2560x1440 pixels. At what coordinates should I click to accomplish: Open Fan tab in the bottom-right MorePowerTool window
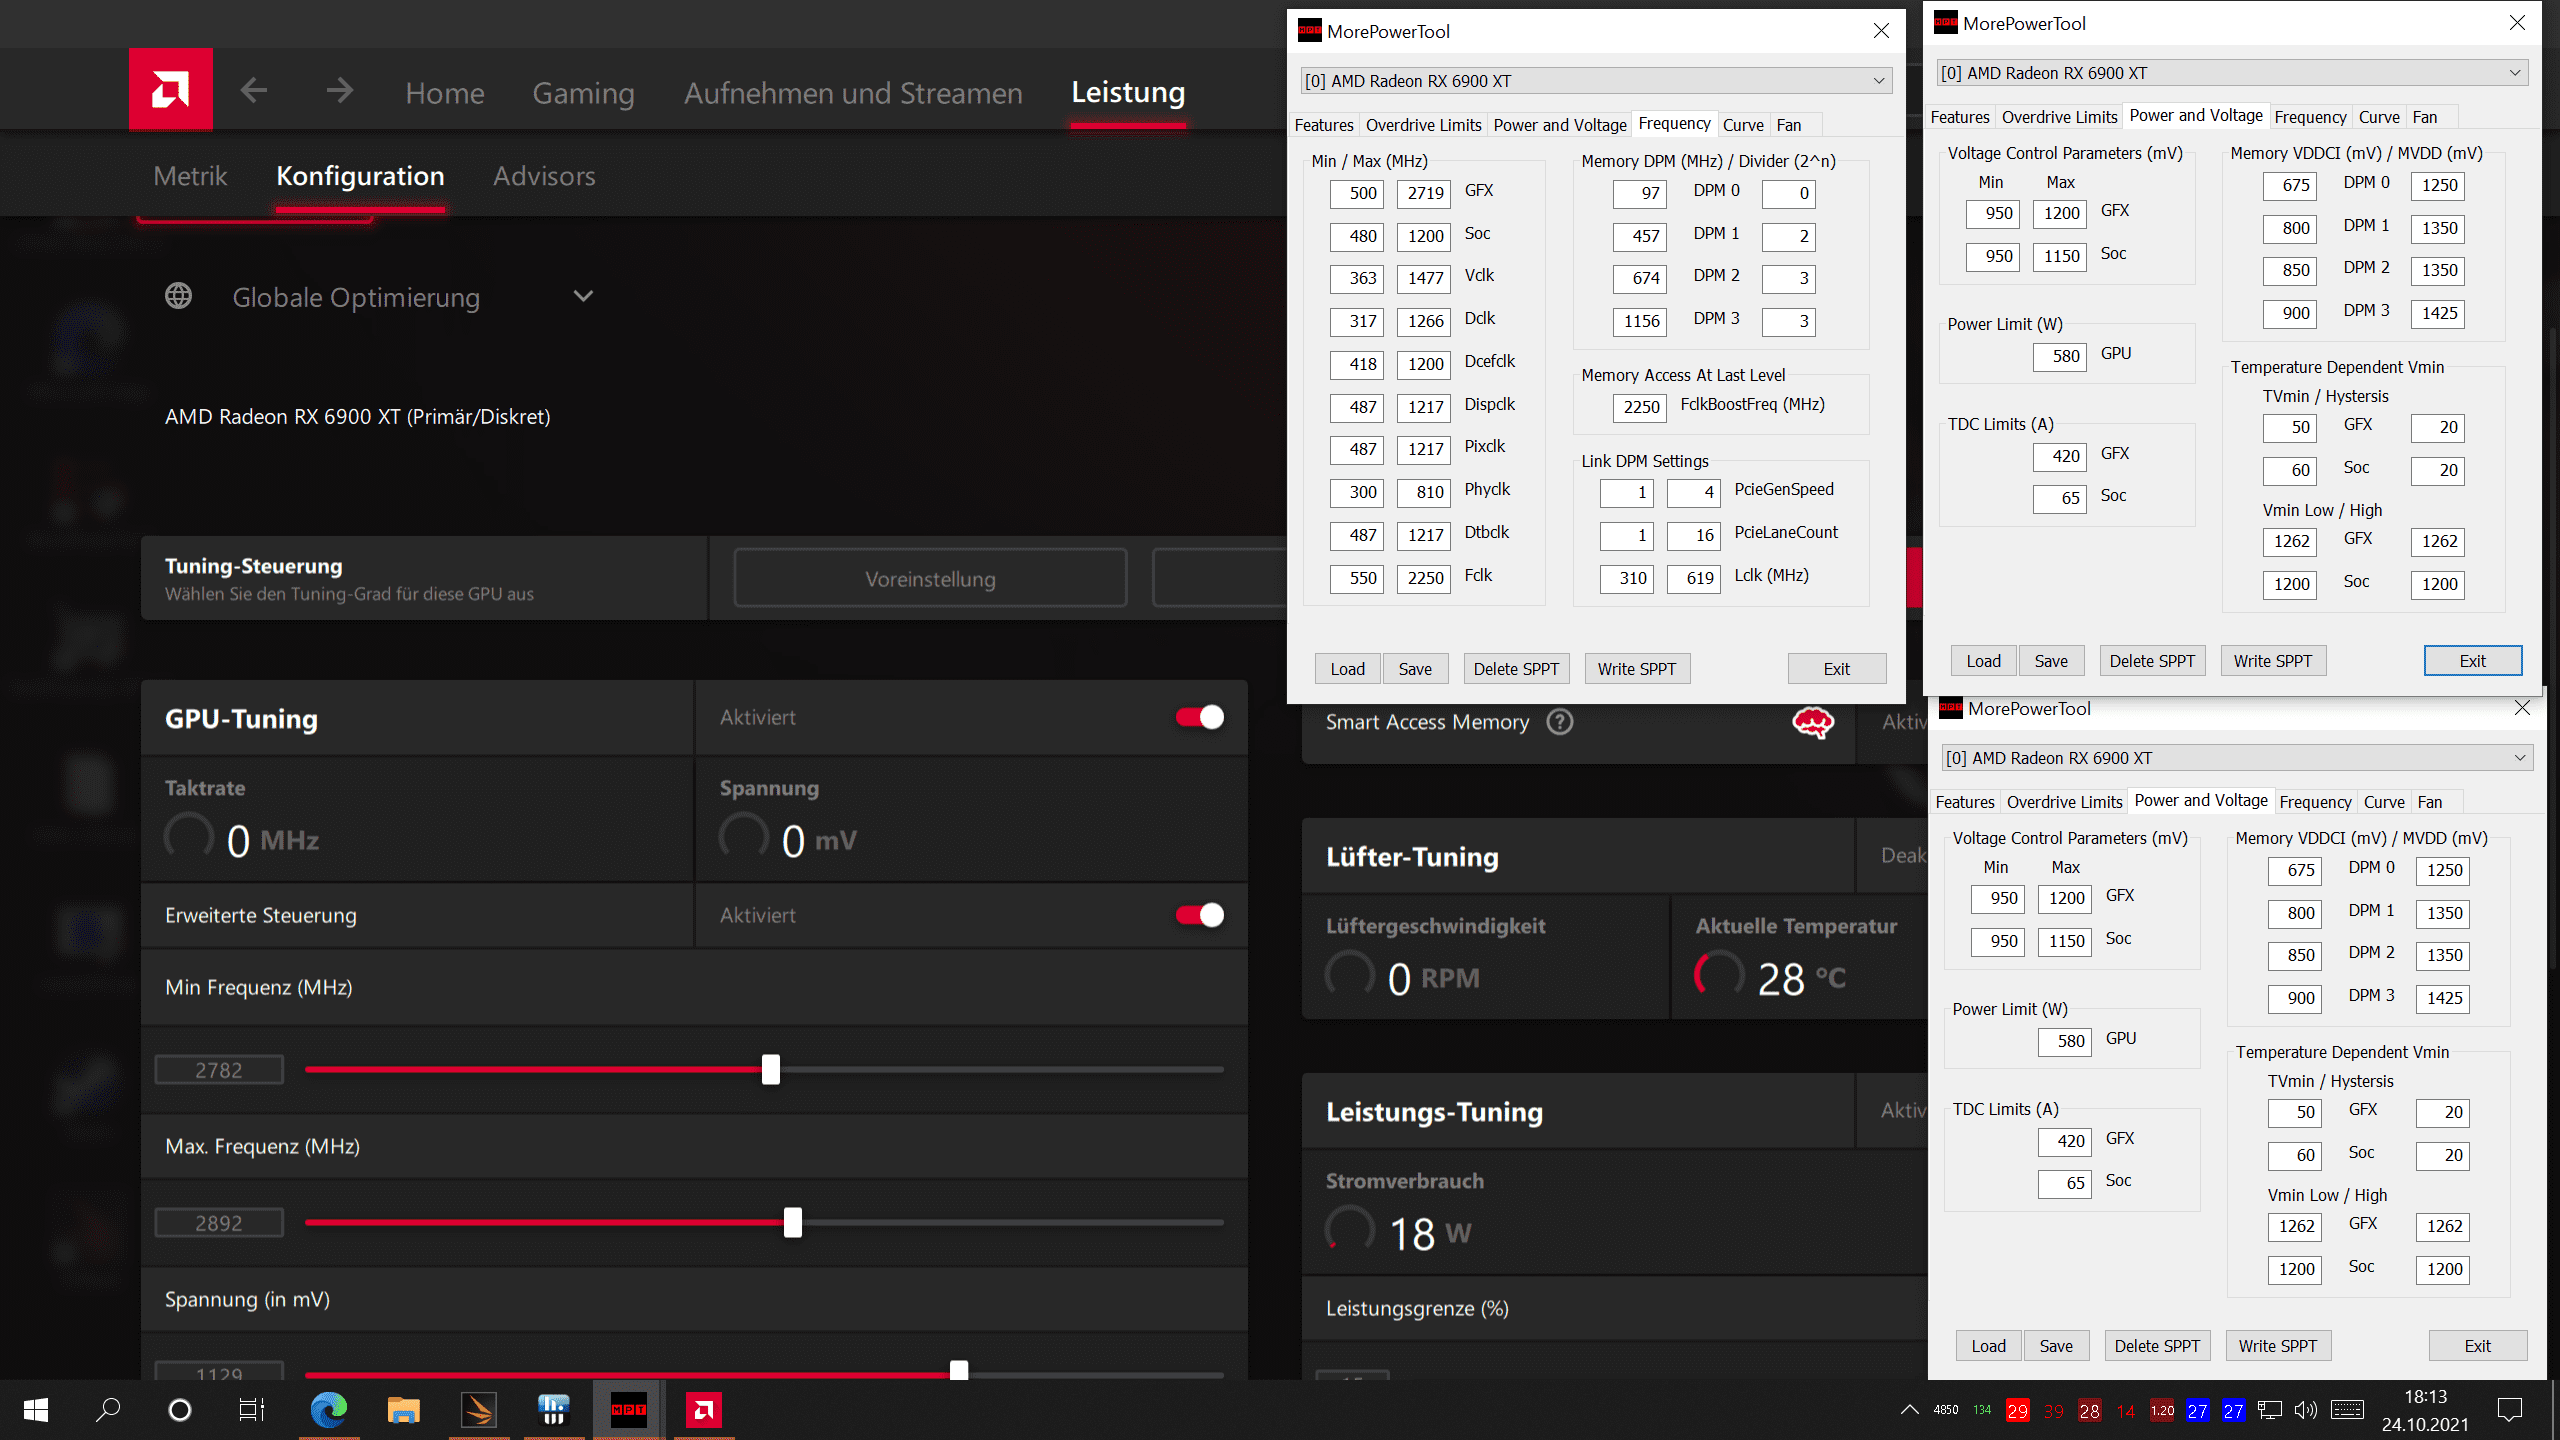point(2429,802)
